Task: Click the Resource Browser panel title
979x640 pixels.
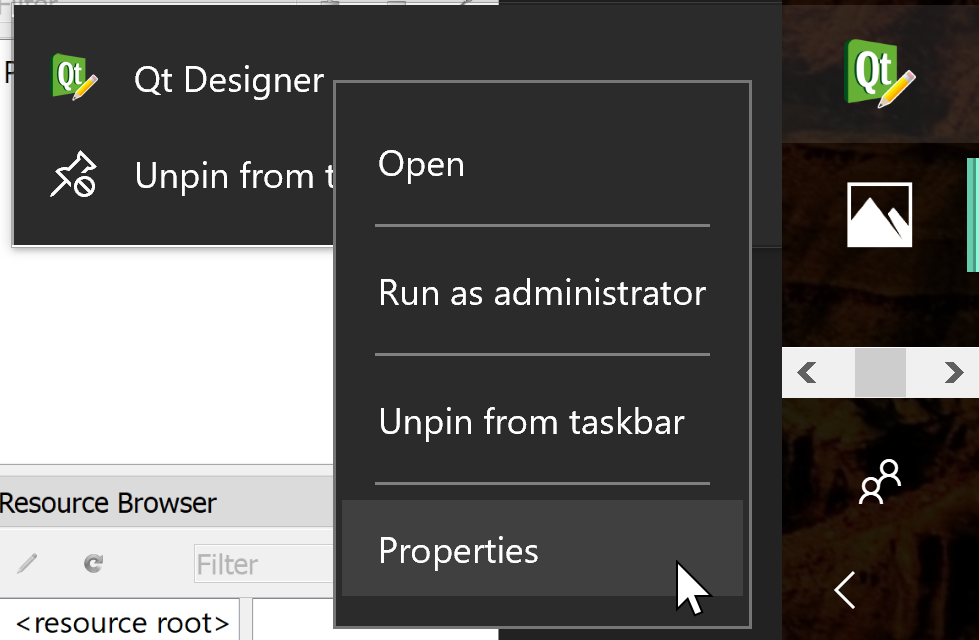Action: pyautogui.click(x=107, y=503)
